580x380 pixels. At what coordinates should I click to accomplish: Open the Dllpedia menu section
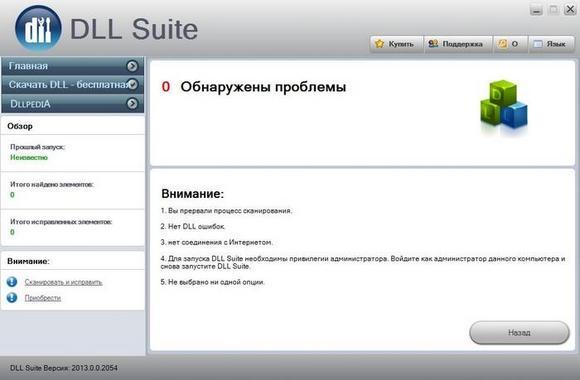pos(72,104)
